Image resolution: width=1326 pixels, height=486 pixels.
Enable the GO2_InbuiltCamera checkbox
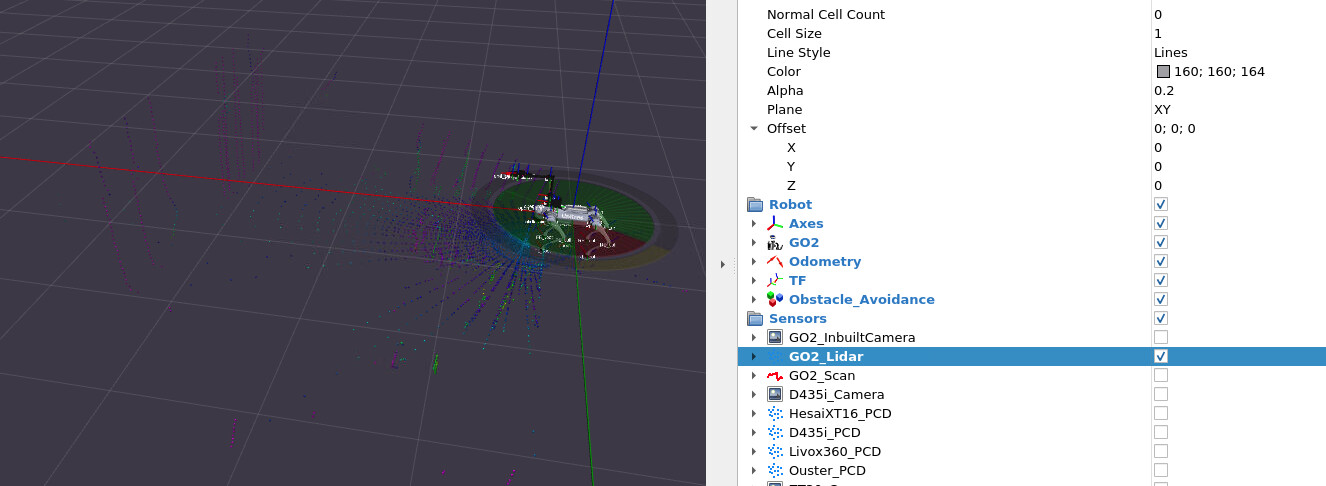[x=1160, y=338]
